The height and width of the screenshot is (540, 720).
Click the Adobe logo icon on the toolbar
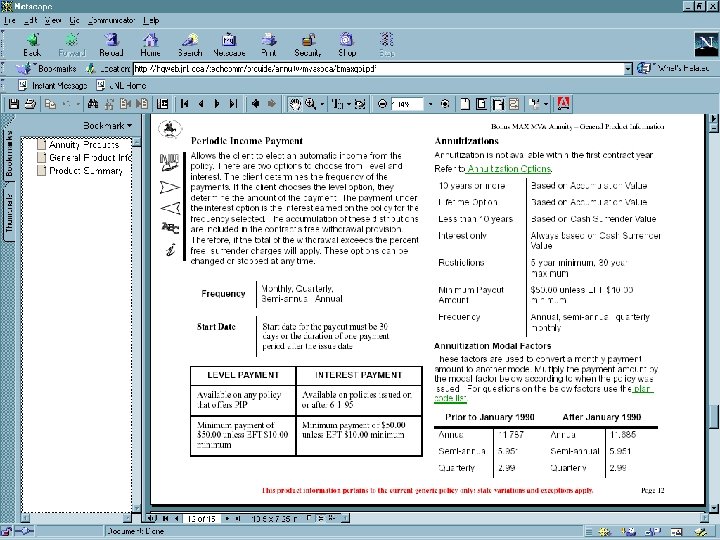point(564,104)
